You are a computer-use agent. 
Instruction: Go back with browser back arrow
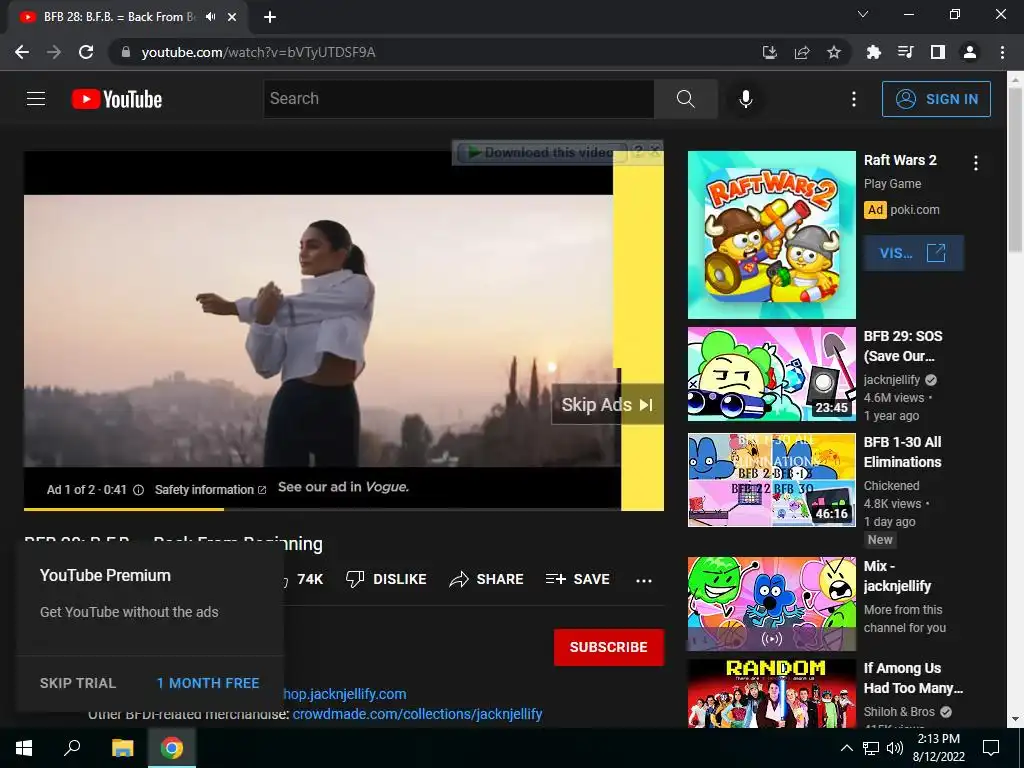tap(22, 52)
